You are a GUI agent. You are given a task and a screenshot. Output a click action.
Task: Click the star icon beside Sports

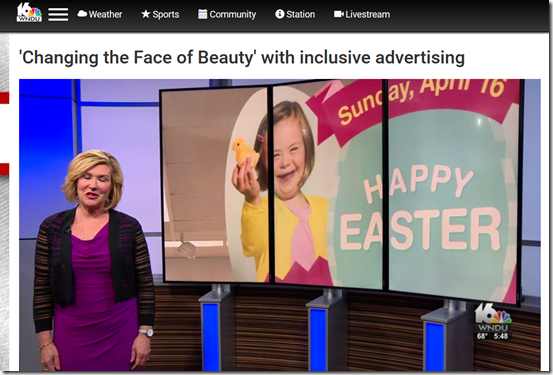click(x=146, y=14)
